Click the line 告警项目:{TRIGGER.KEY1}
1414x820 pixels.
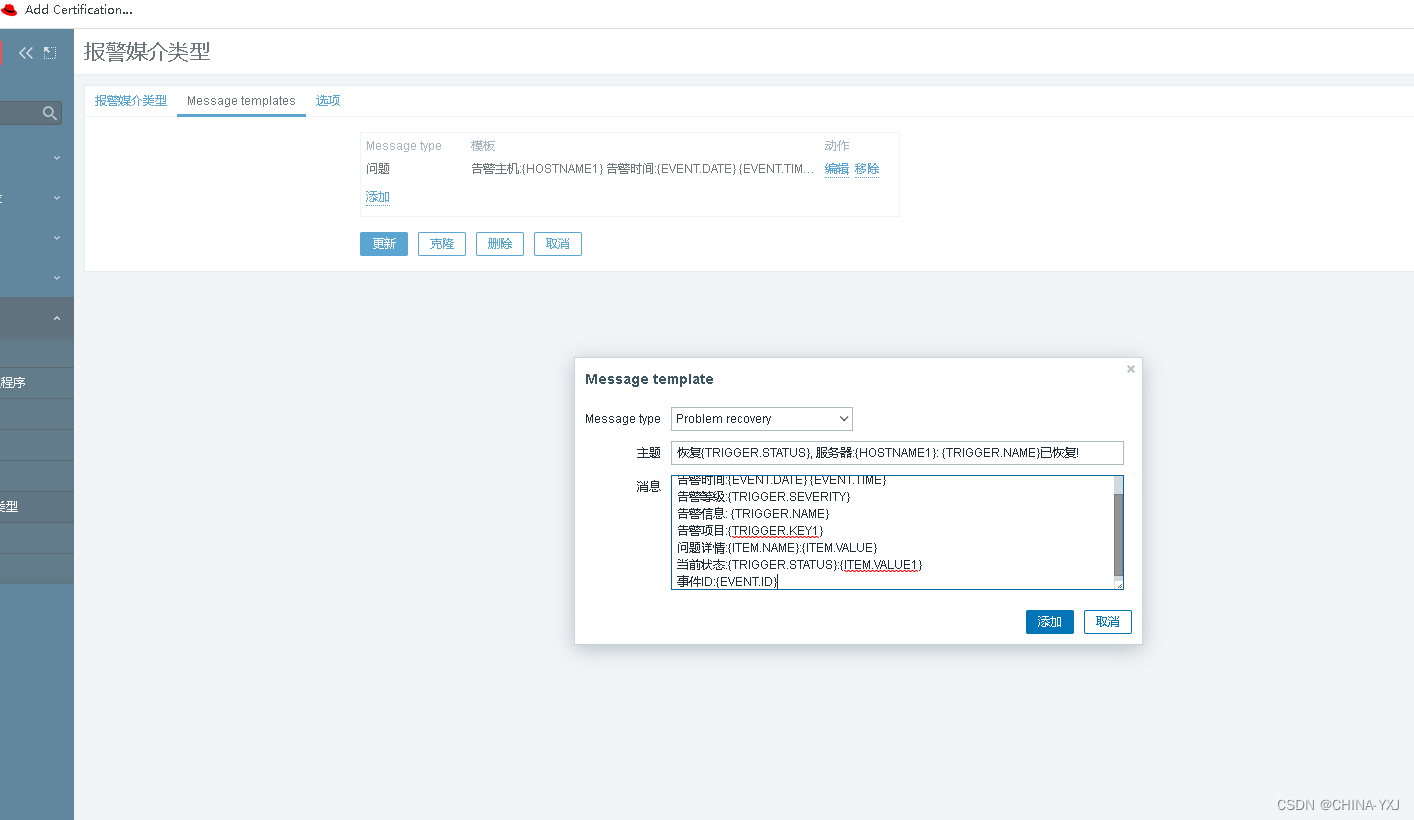(750, 531)
